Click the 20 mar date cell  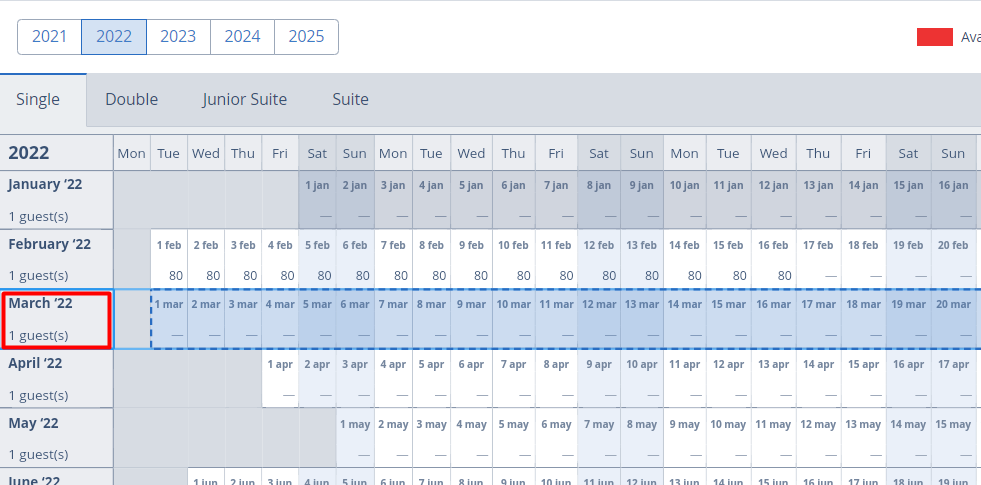pos(953,319)
